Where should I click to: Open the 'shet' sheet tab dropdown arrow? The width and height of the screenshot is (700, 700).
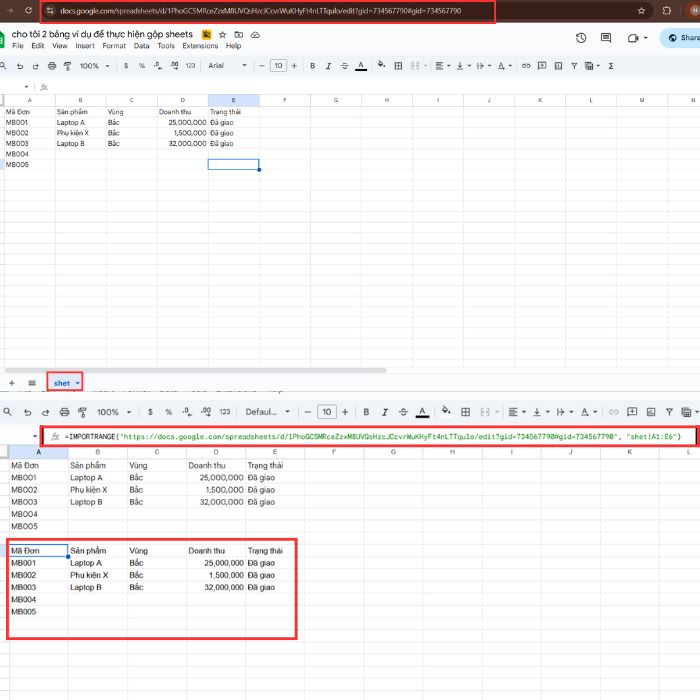pyautogui.click(x=78, y=383)
